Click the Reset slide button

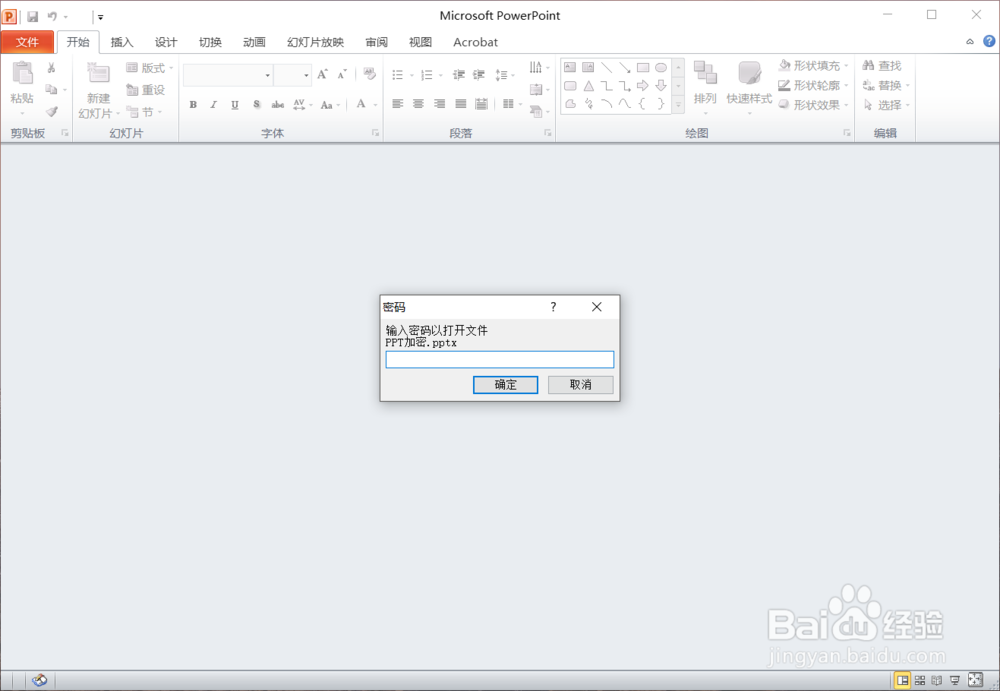pyautogui.click(x=146, y=90)
